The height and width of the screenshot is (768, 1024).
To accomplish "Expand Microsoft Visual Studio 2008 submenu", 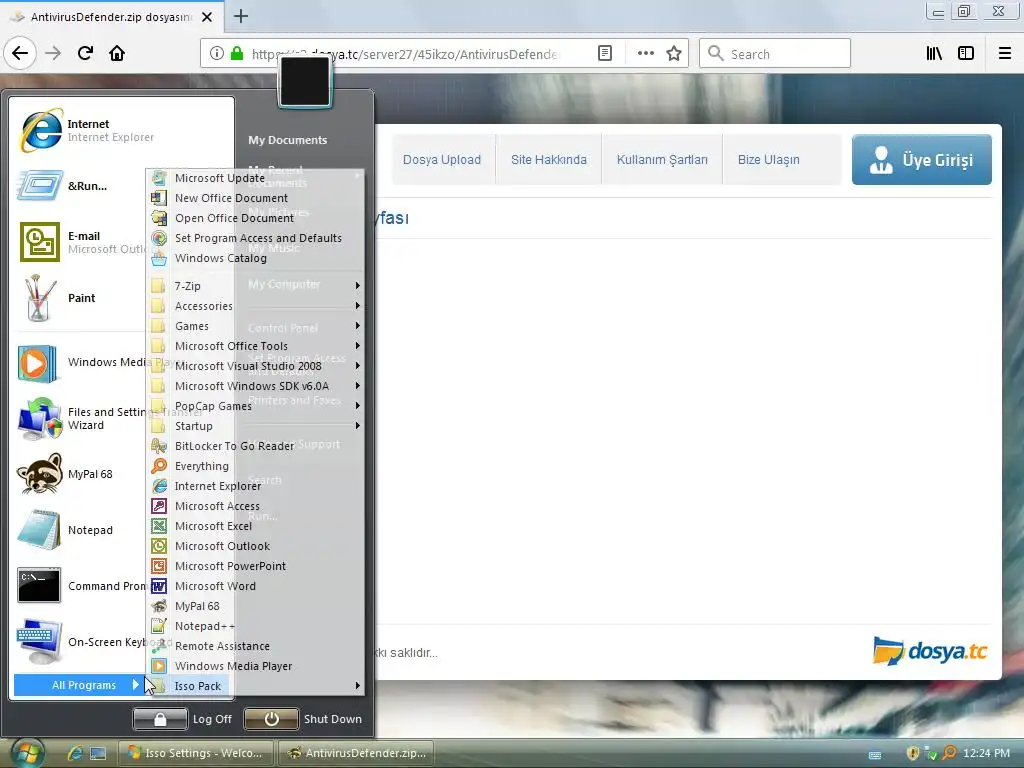I will tap(255, 366).
